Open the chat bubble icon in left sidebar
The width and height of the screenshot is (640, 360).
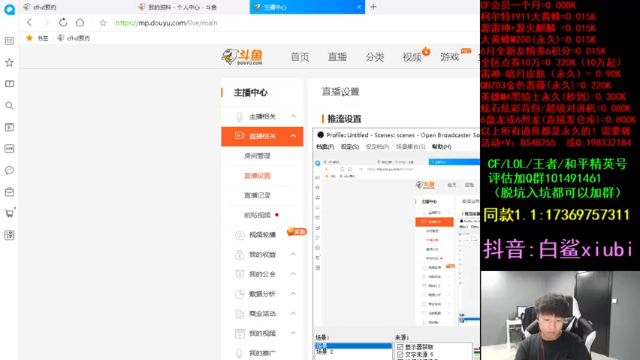coord(9,170)
